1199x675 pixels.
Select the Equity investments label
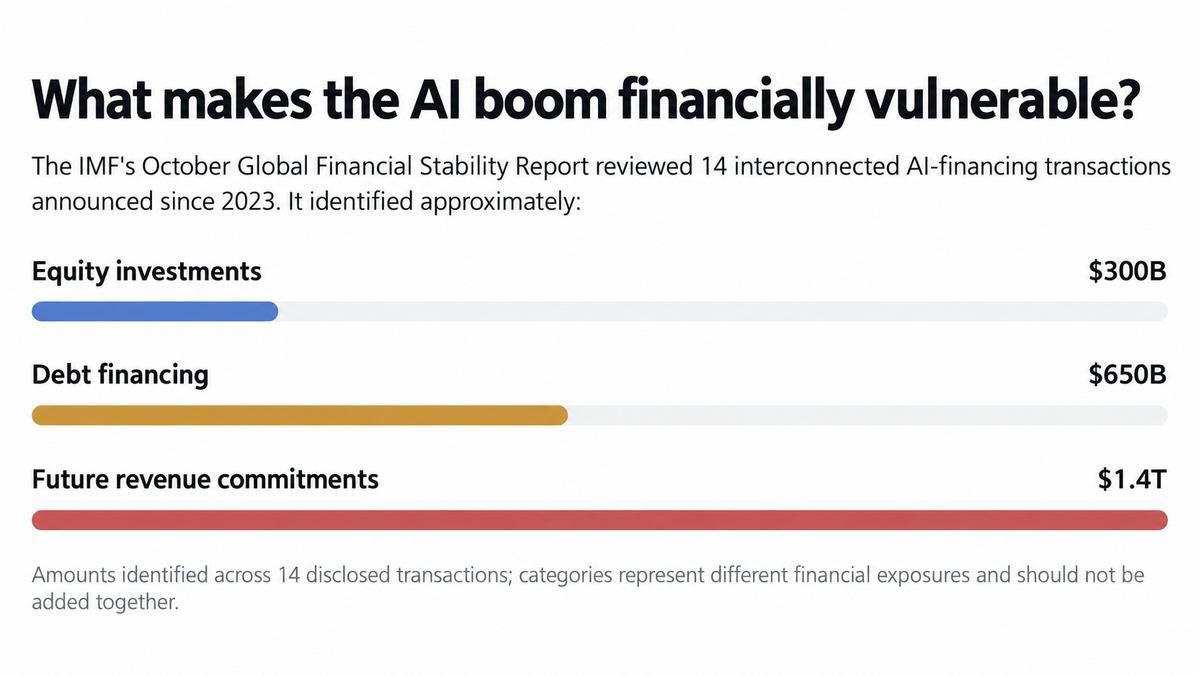[147, 272]
